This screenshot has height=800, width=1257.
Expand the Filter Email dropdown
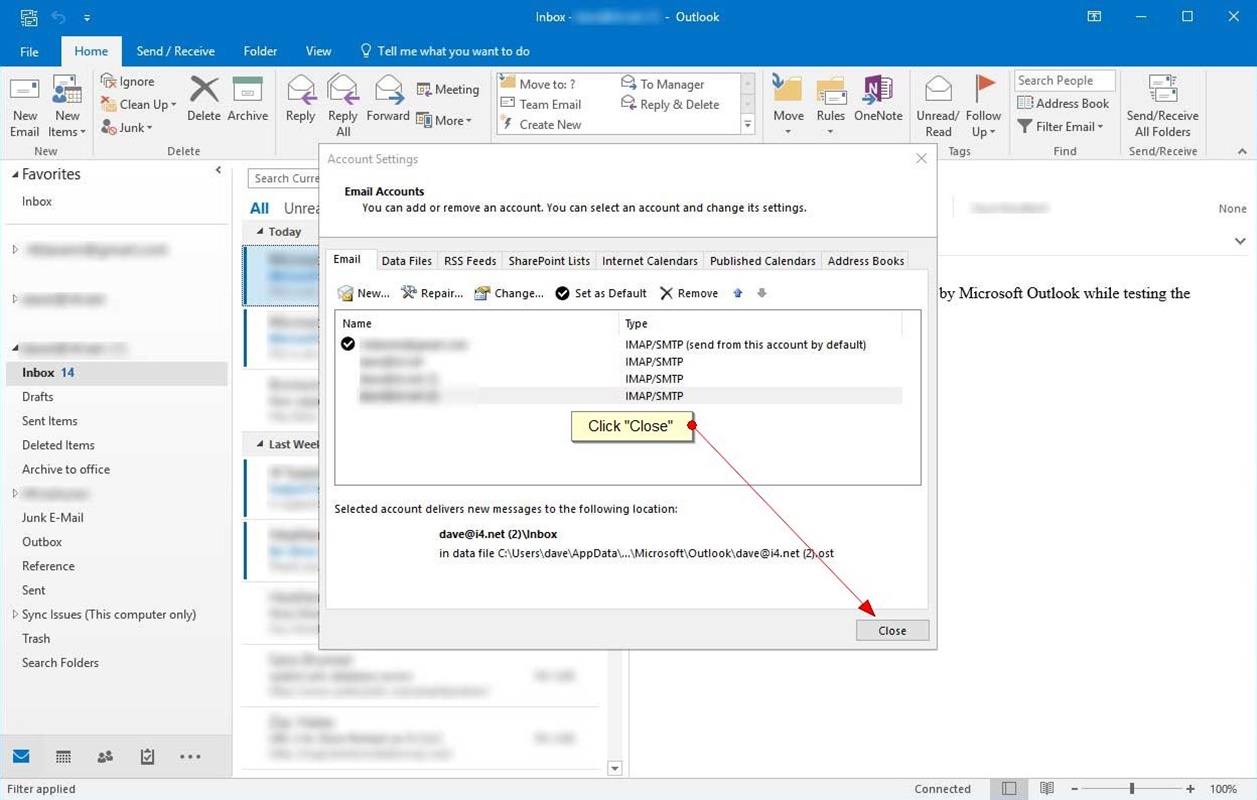(1060, 127)
